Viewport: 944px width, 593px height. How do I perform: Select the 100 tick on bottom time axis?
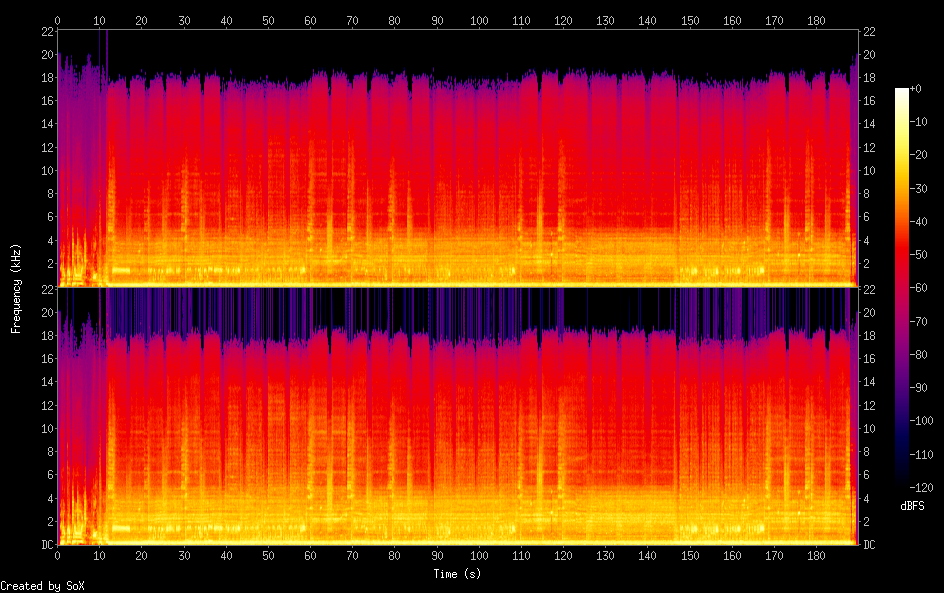click(479, 555)
